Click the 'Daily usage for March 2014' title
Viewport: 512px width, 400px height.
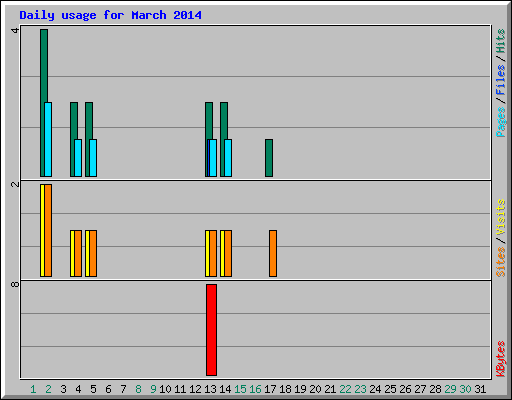pyautogui.click(x=110, y=15)
